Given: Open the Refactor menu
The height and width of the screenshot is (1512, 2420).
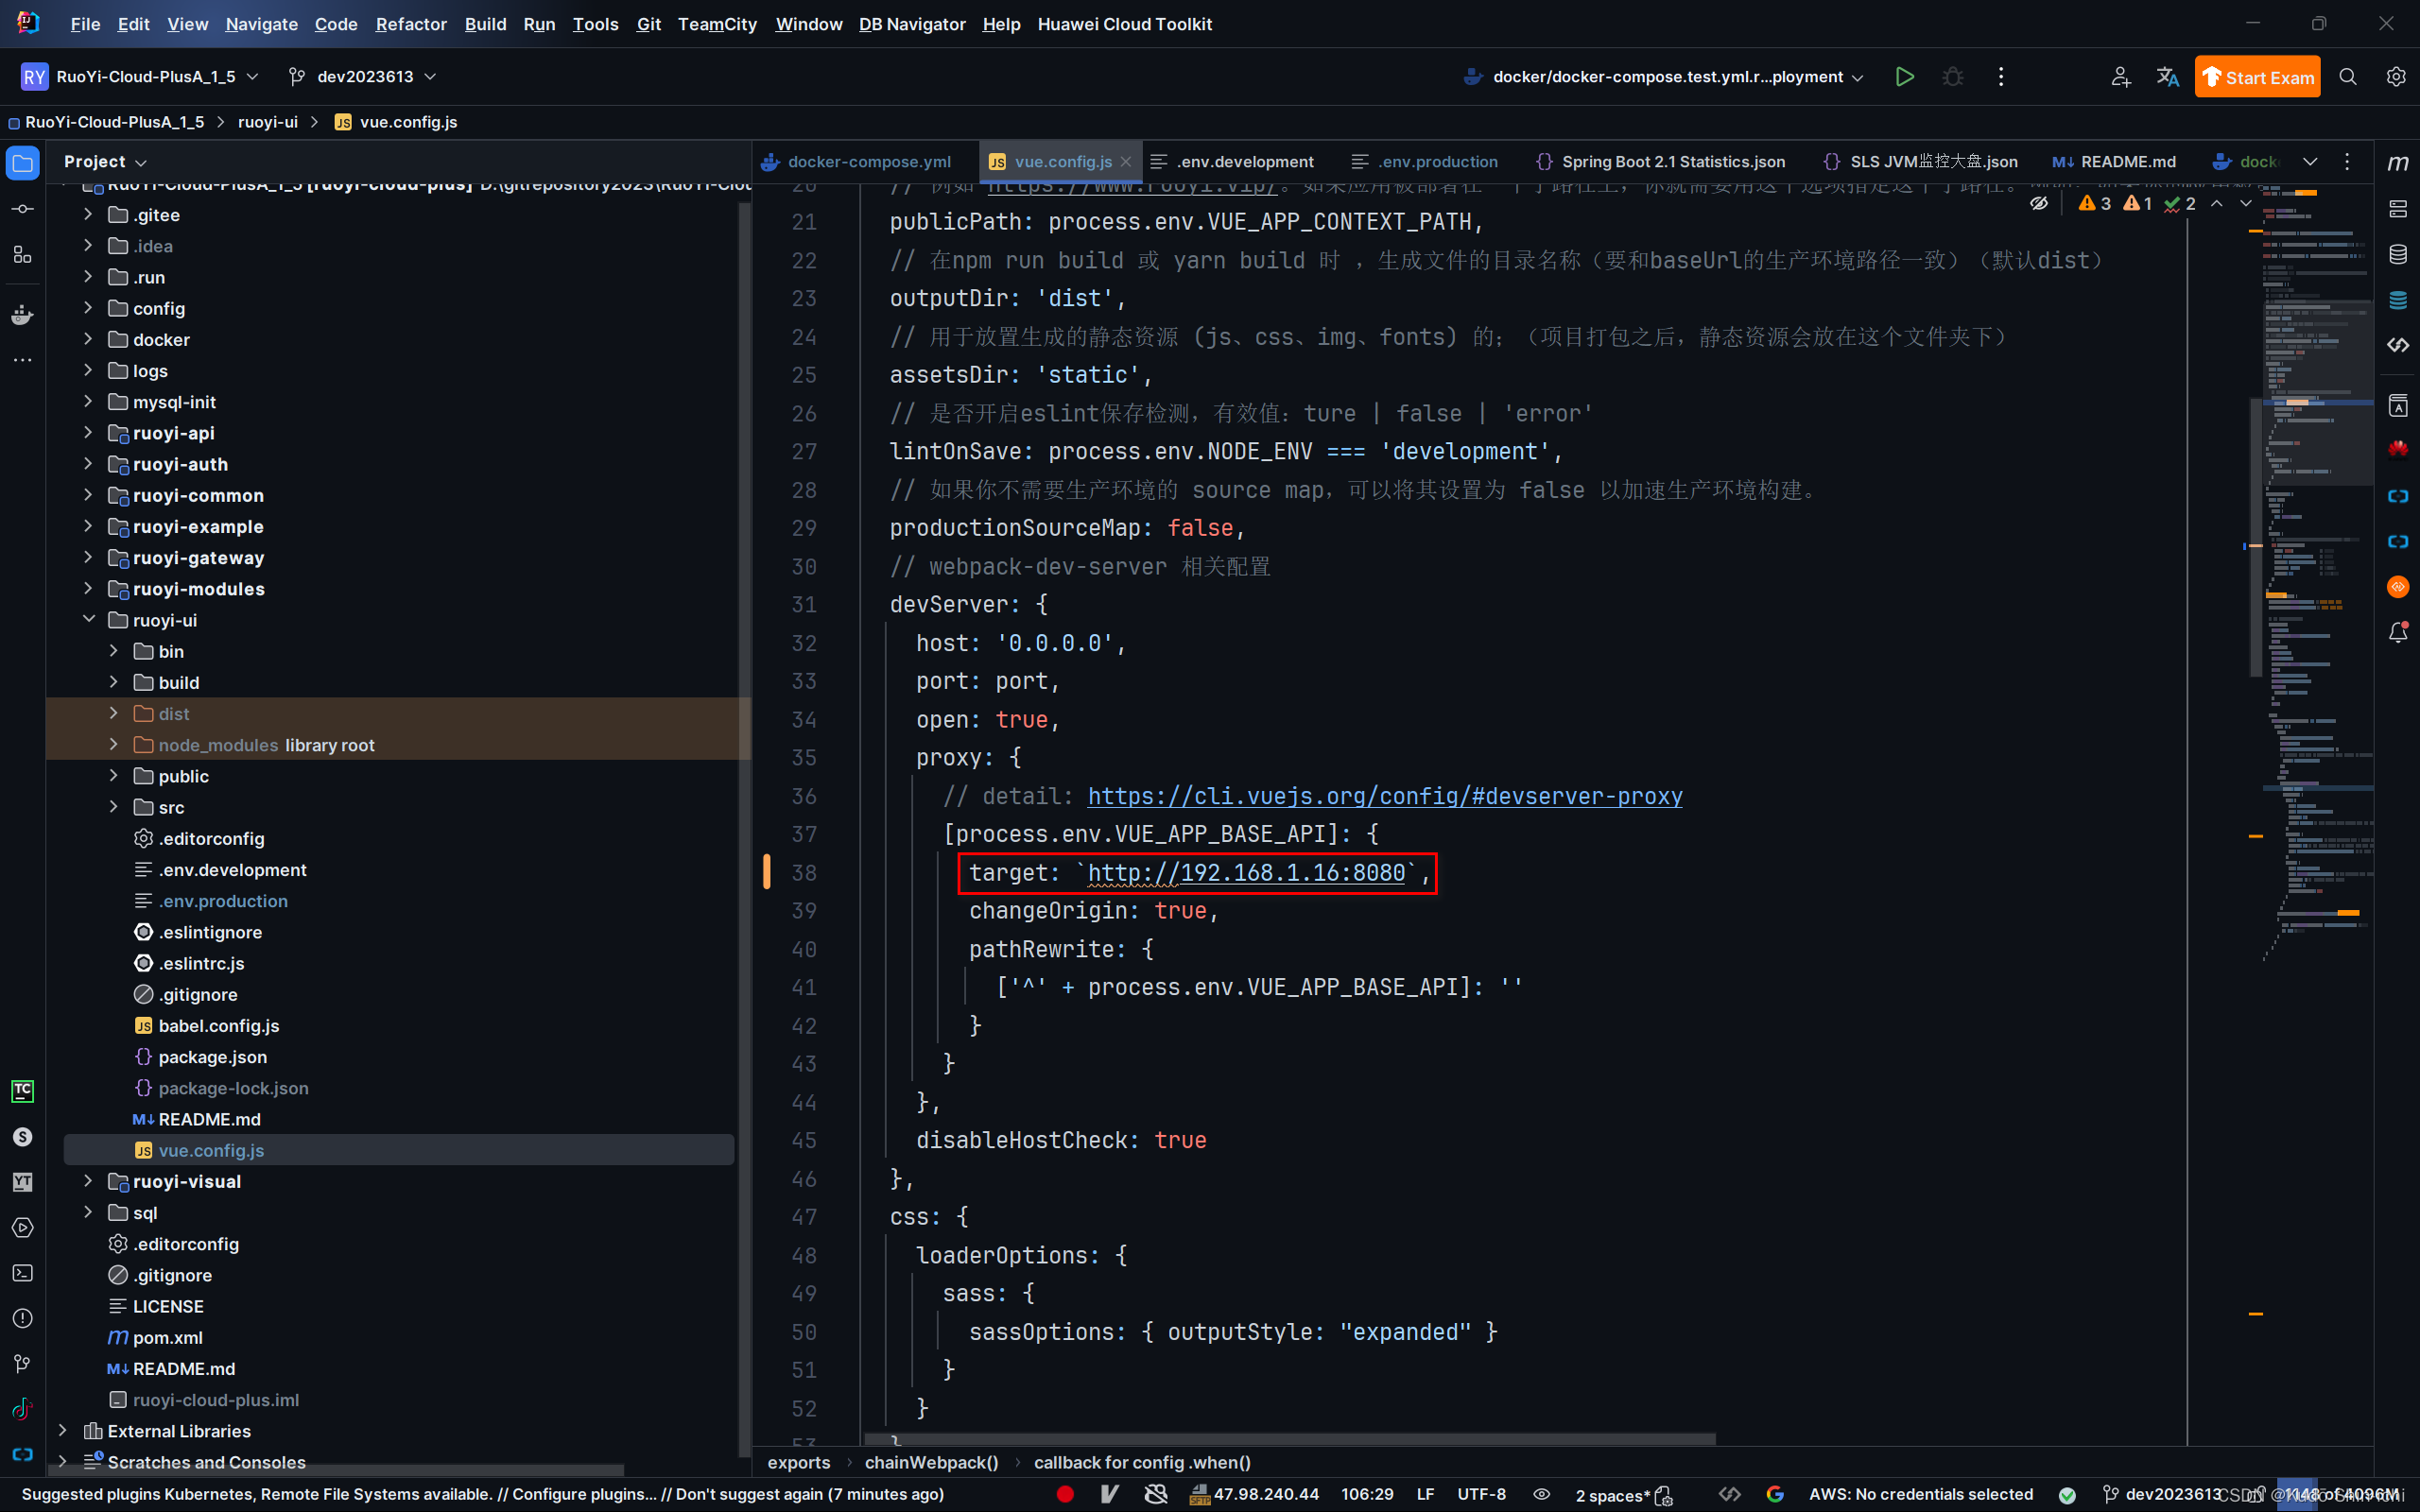Looking at the screenshot, I should [x=410, y=24].
